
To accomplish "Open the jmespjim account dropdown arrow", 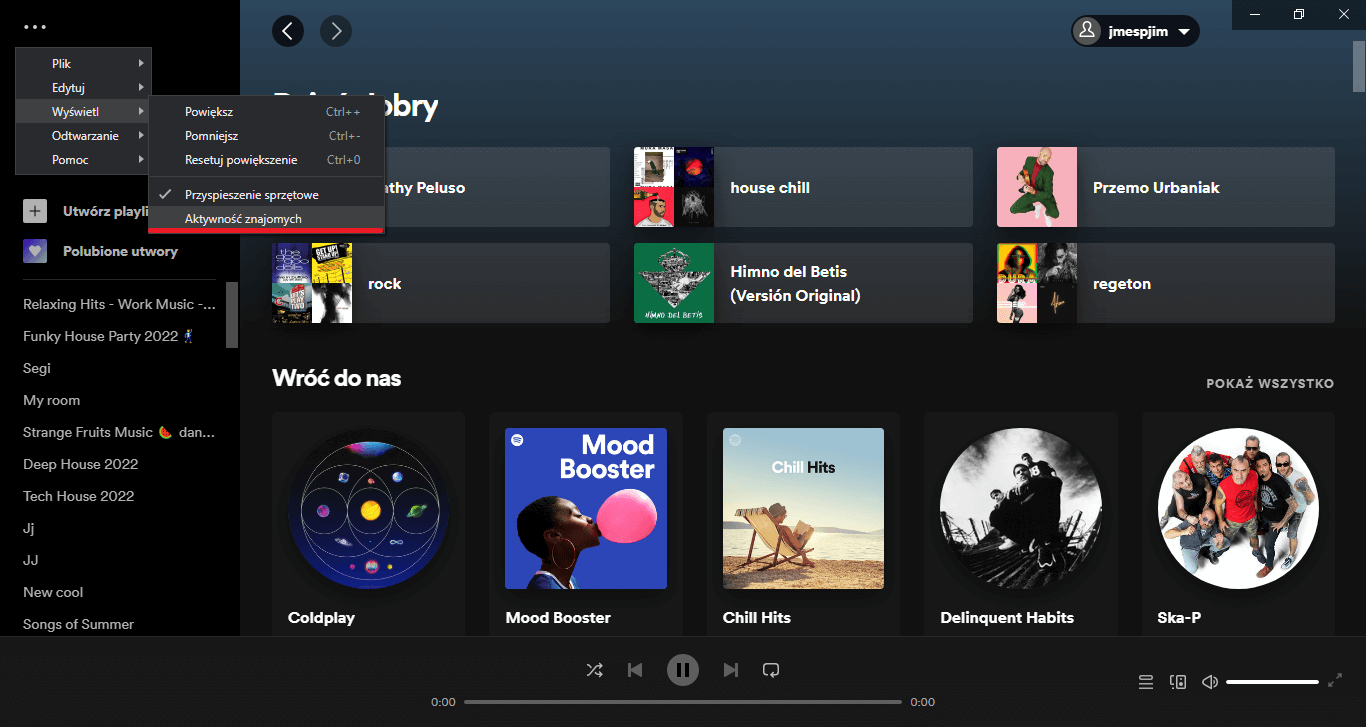I will click(1184, 32).
